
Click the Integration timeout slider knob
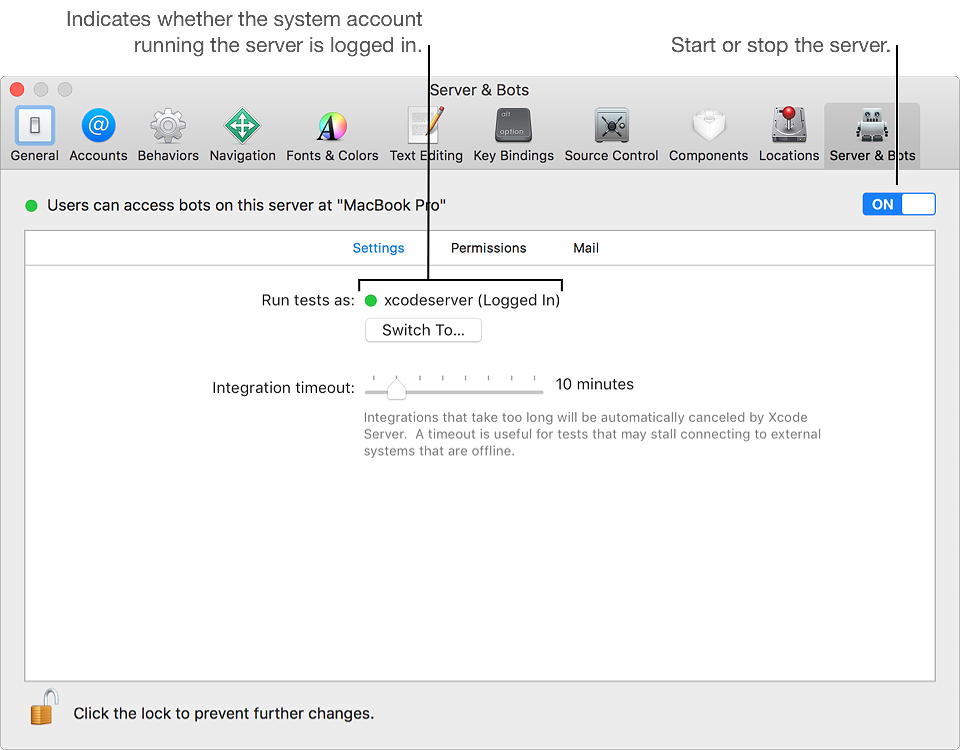pos(396,388)
